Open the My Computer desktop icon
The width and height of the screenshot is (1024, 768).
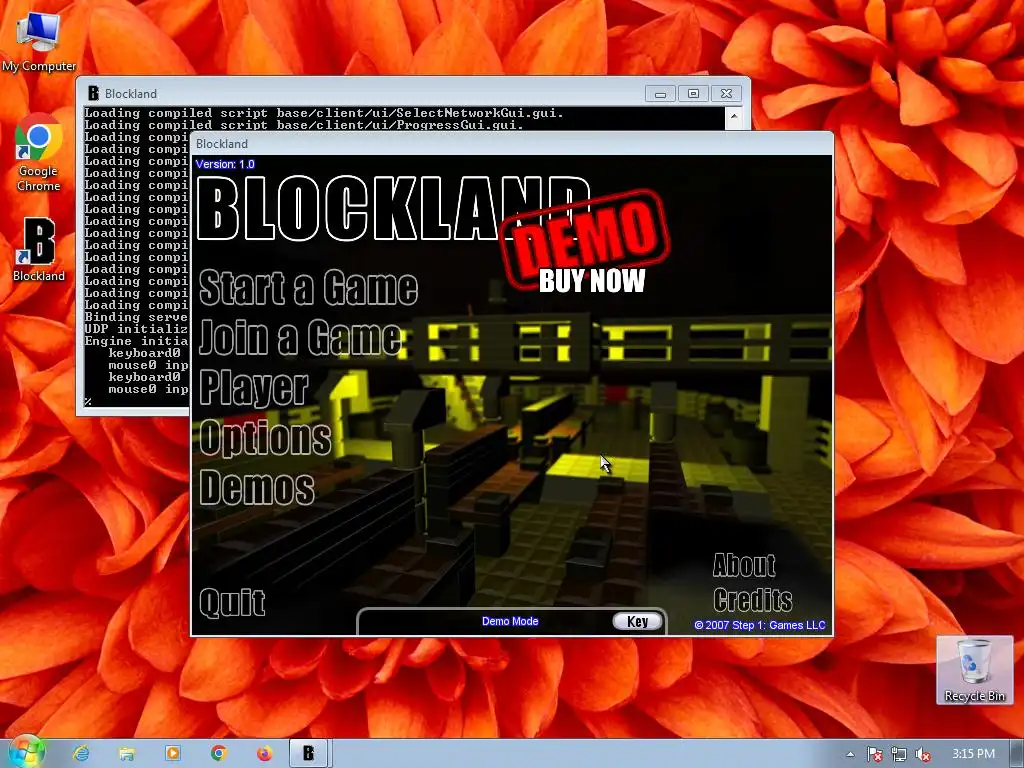coord(39,42)
